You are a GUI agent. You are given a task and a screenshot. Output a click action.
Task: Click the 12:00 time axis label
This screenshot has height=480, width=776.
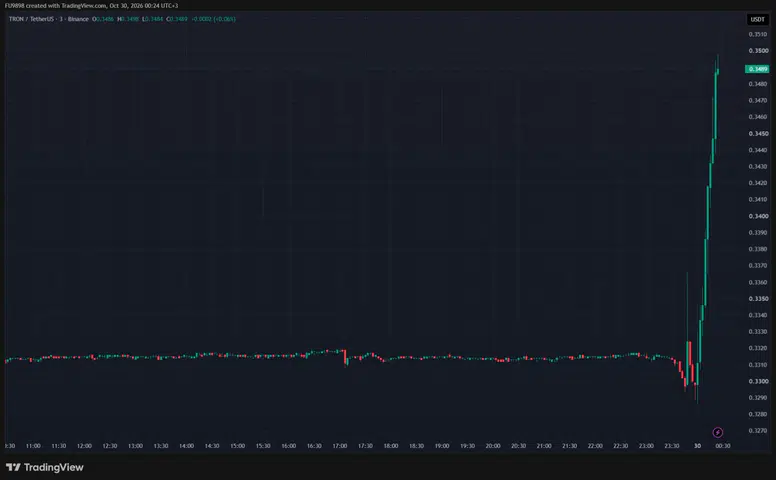tap(84, 446)
